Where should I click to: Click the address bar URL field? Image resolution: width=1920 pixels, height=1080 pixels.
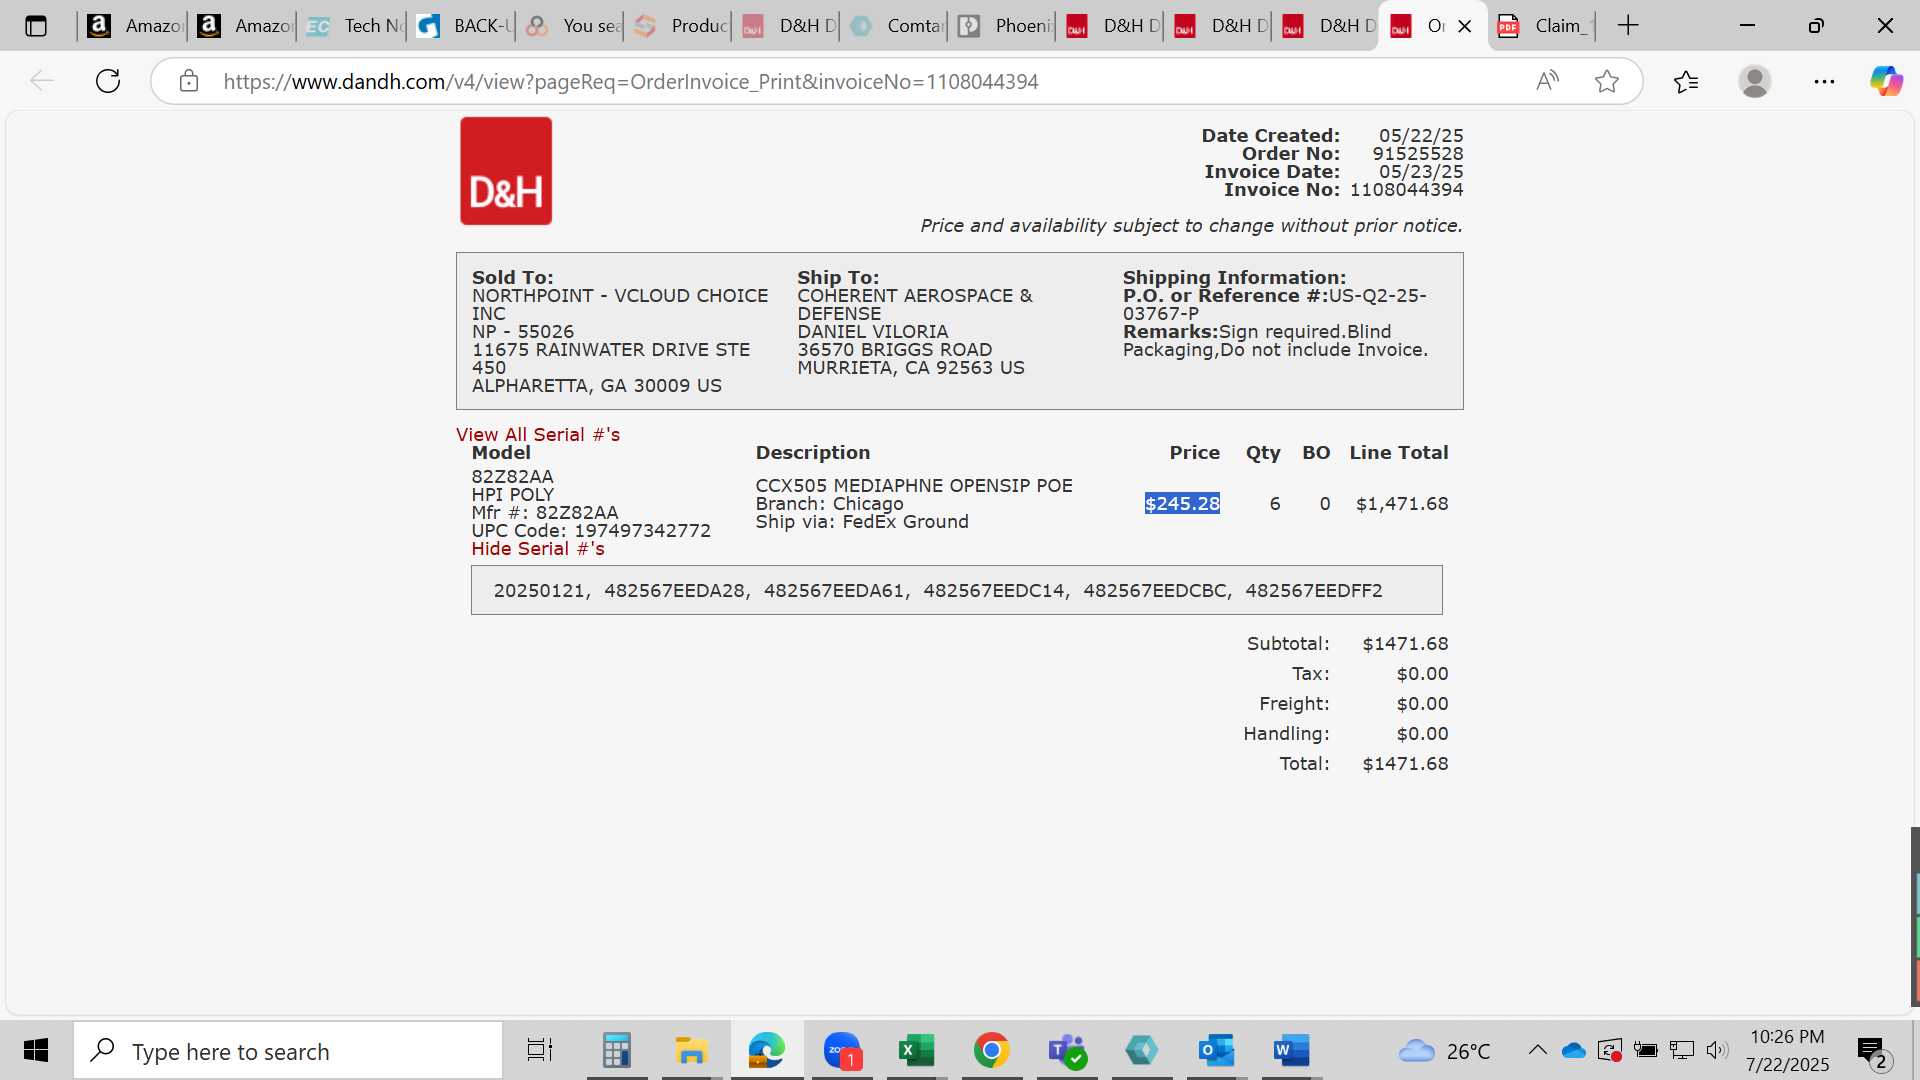[631, 81]
